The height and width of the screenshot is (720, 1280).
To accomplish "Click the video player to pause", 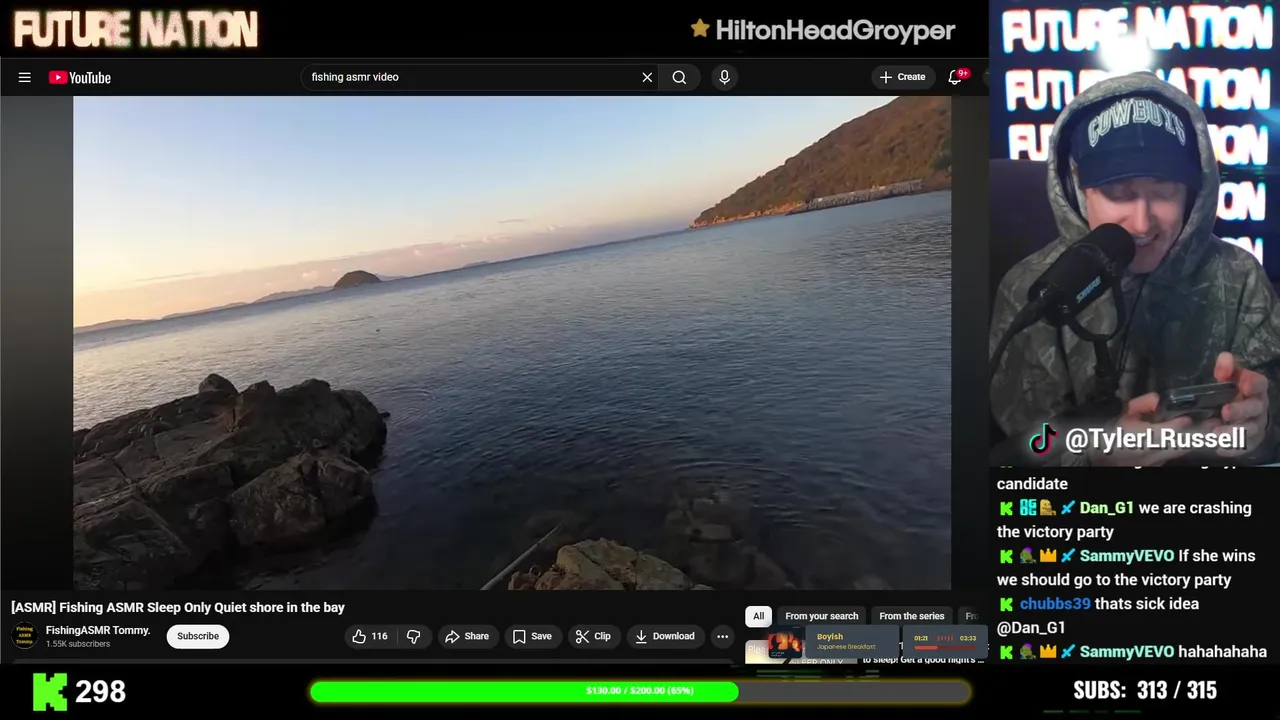I will pyautogui.click(x=512, y=343).
